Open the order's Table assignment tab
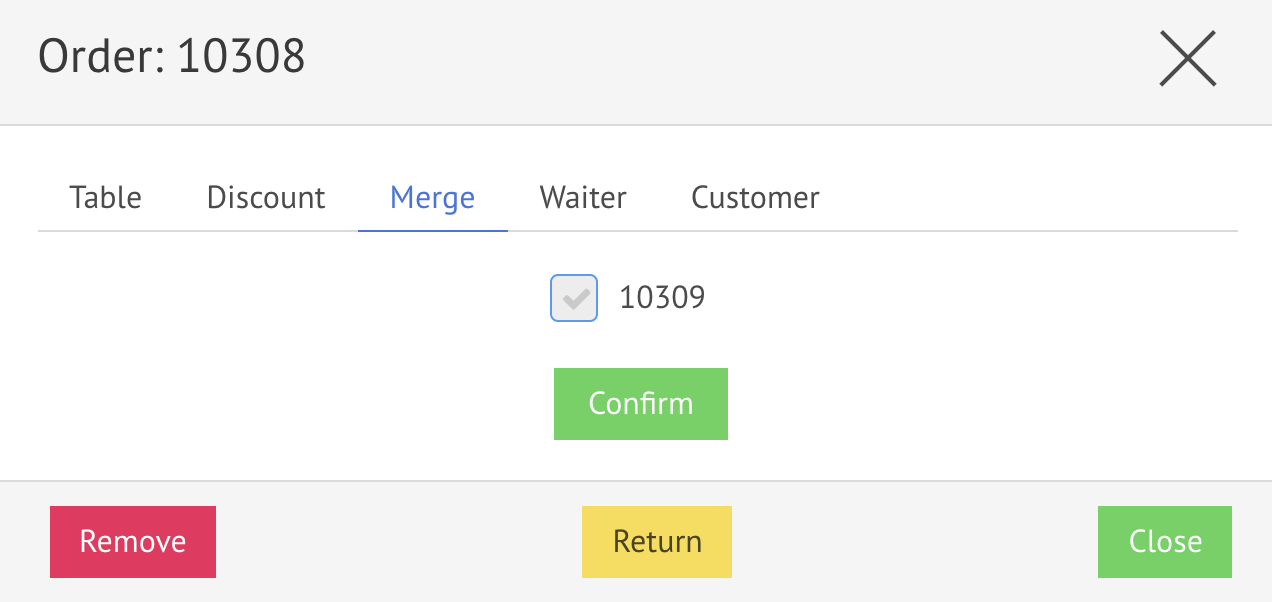The image size is (1272, 602). click(105, 198)
